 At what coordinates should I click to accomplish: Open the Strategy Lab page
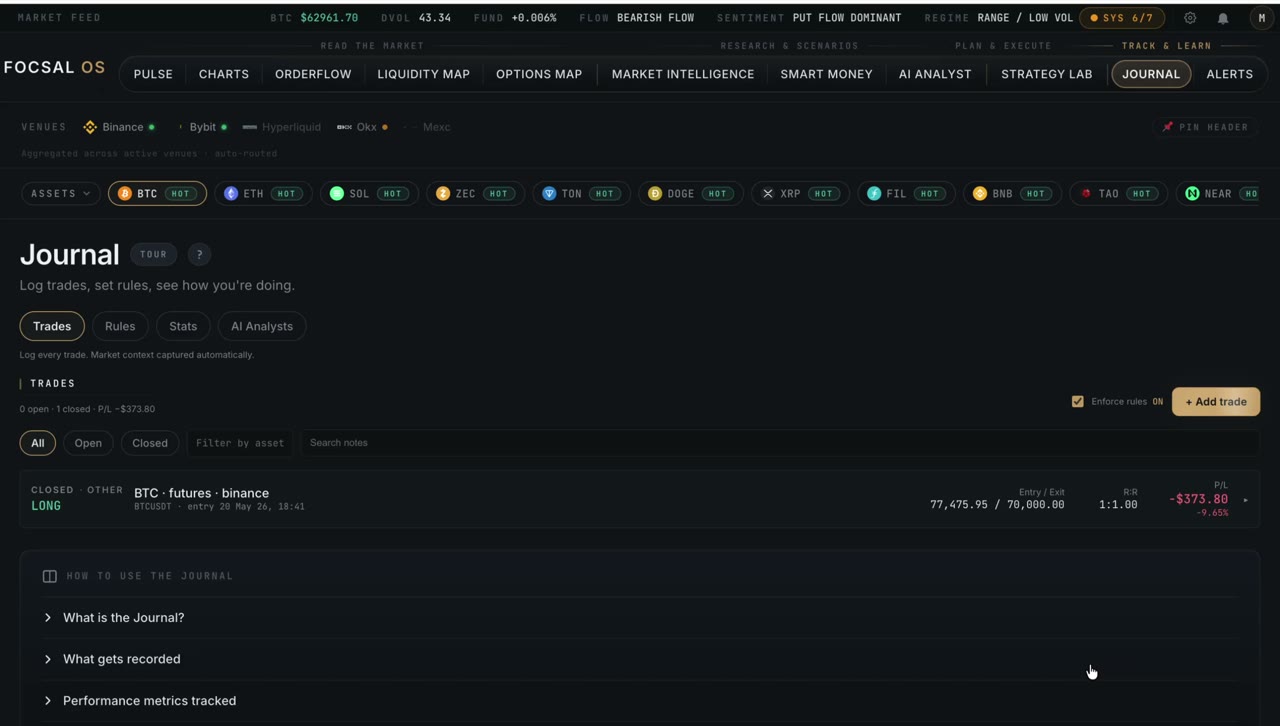point(1047,74)
